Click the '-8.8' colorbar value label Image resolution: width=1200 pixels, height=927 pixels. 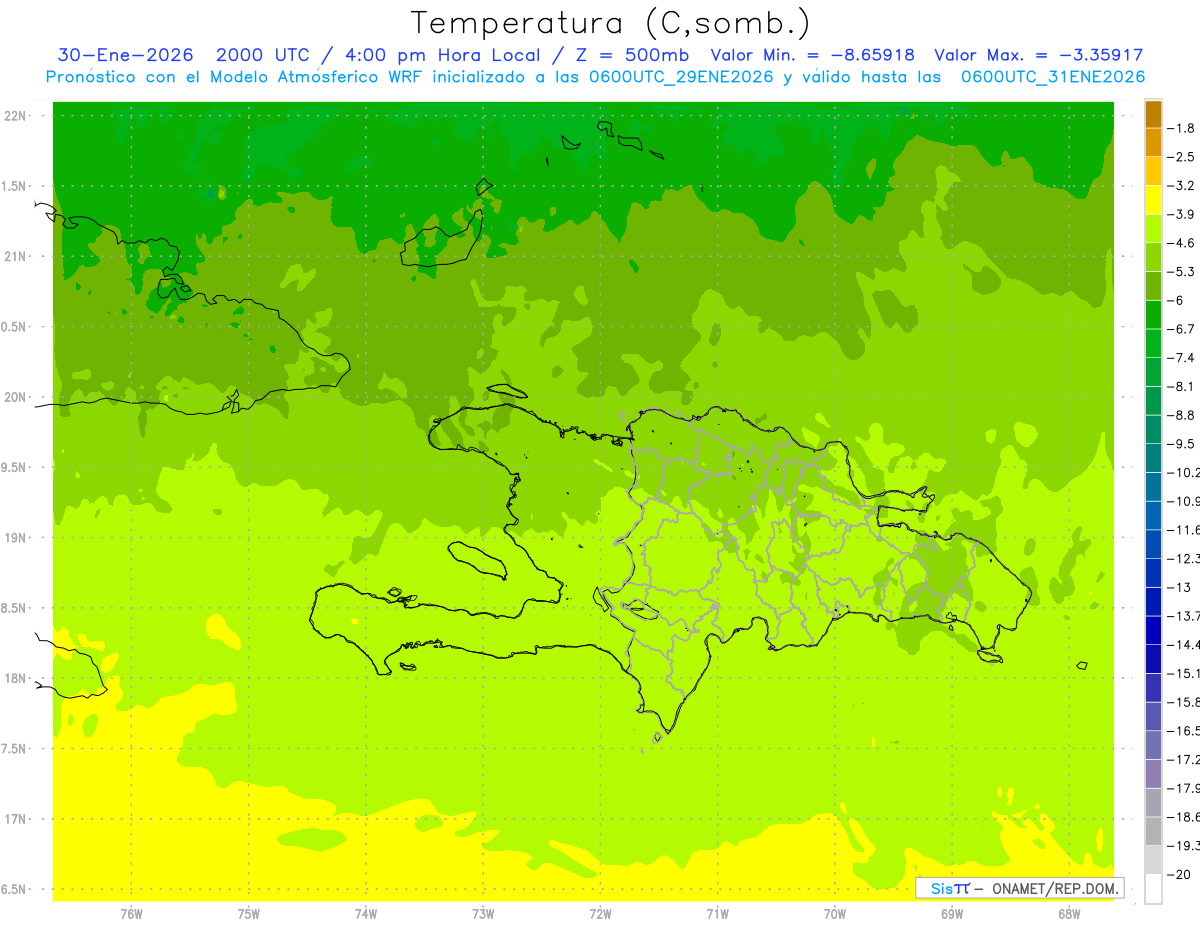tap(1181, 415)
